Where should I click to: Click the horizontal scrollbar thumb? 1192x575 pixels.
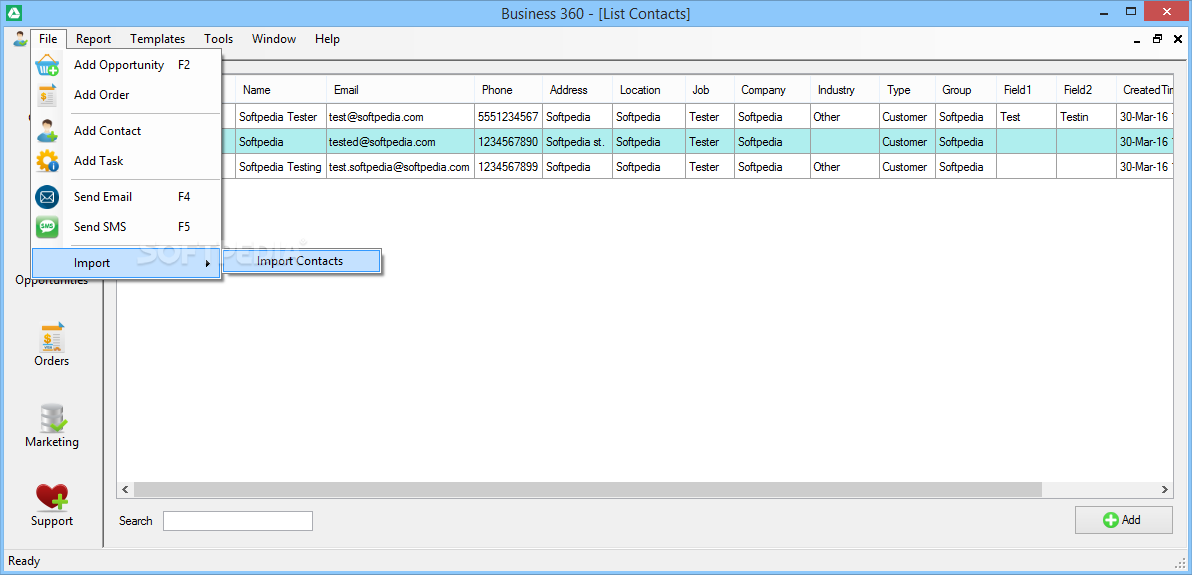coord(588,489)
